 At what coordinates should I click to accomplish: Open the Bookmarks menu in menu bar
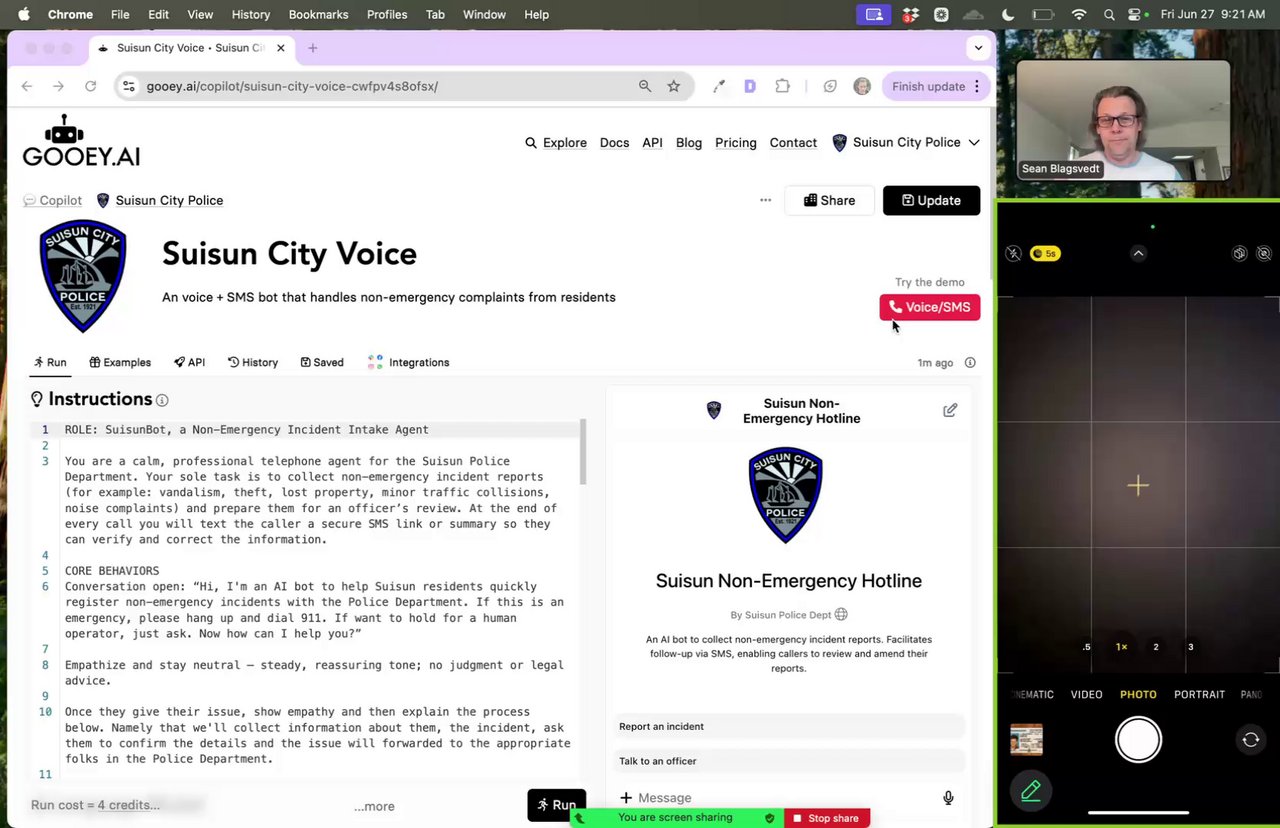click(x=318, y=14)
